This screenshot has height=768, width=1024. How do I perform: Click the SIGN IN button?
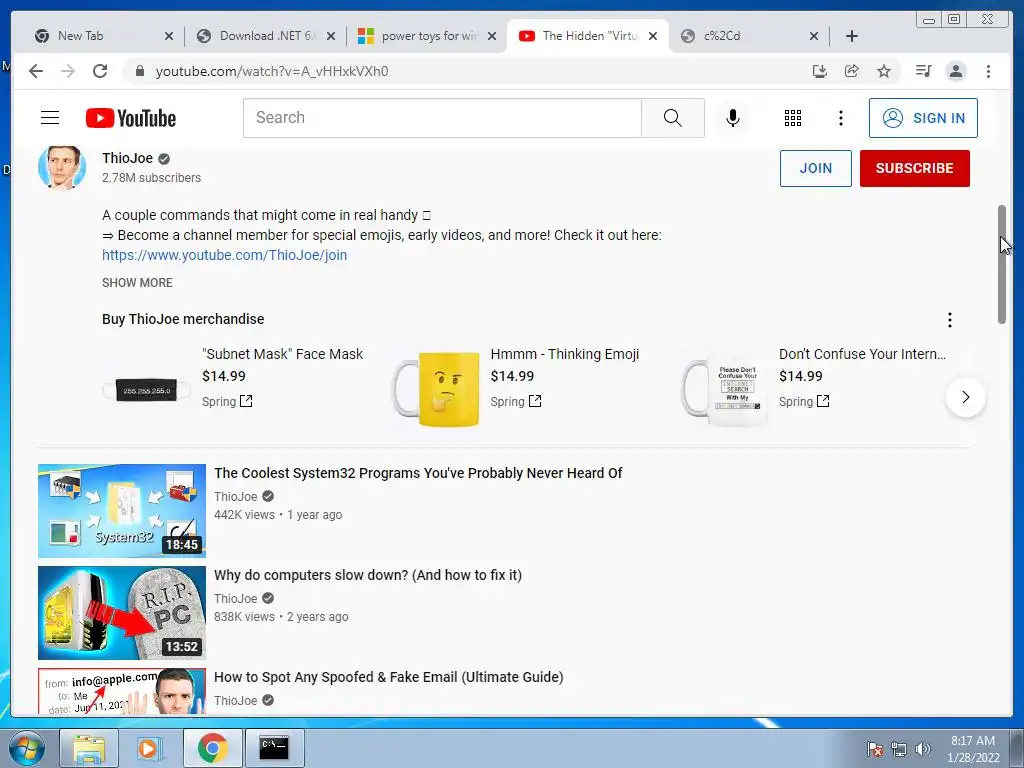coord(923,118)
